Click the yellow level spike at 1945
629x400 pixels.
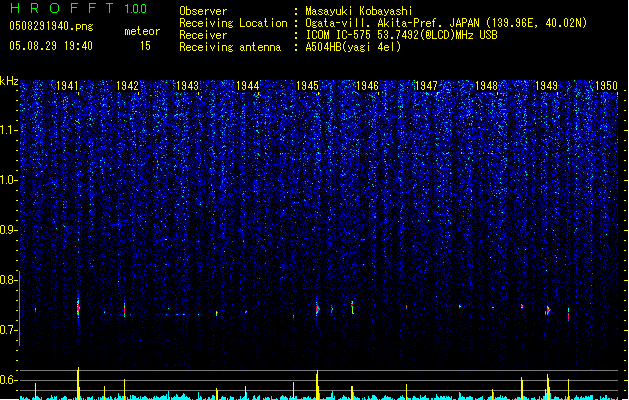click(317, 385)
